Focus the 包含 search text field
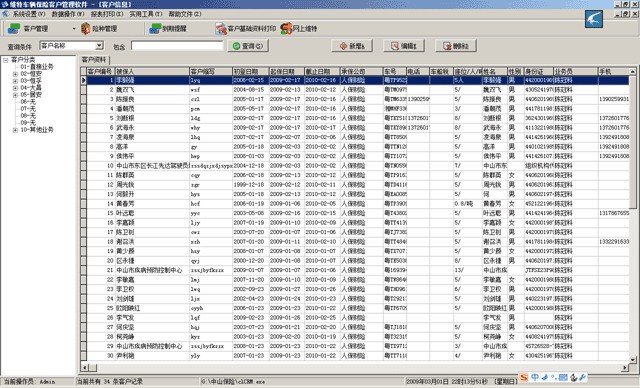640x388 pixels. click(177, 46)
